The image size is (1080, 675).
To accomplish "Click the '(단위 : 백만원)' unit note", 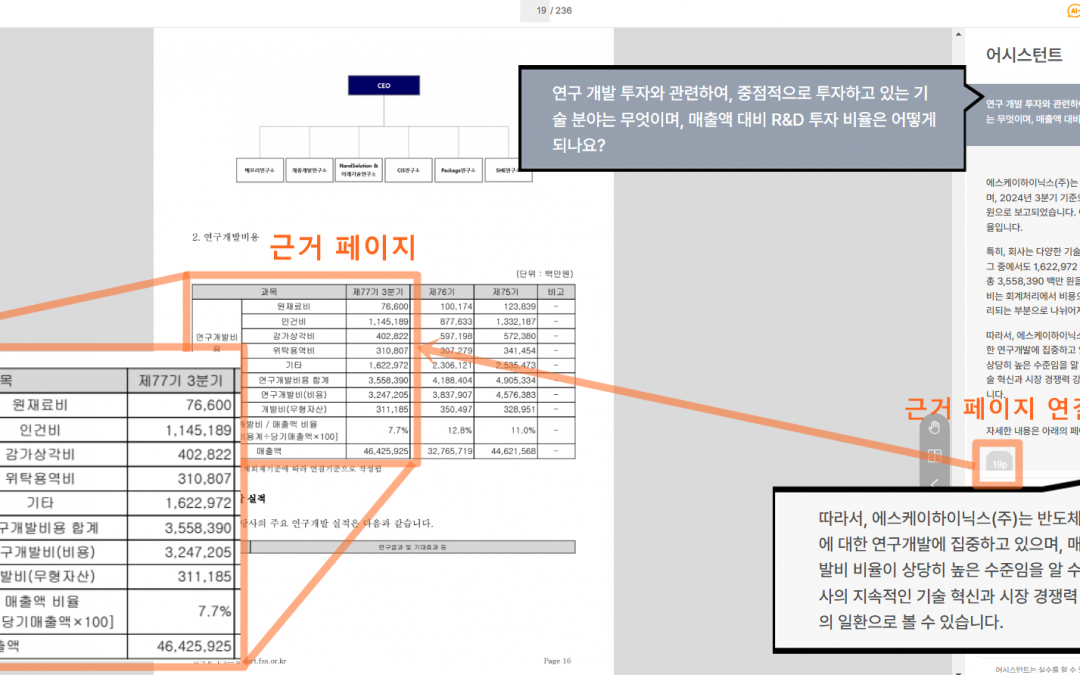I will tap(544, 274).
